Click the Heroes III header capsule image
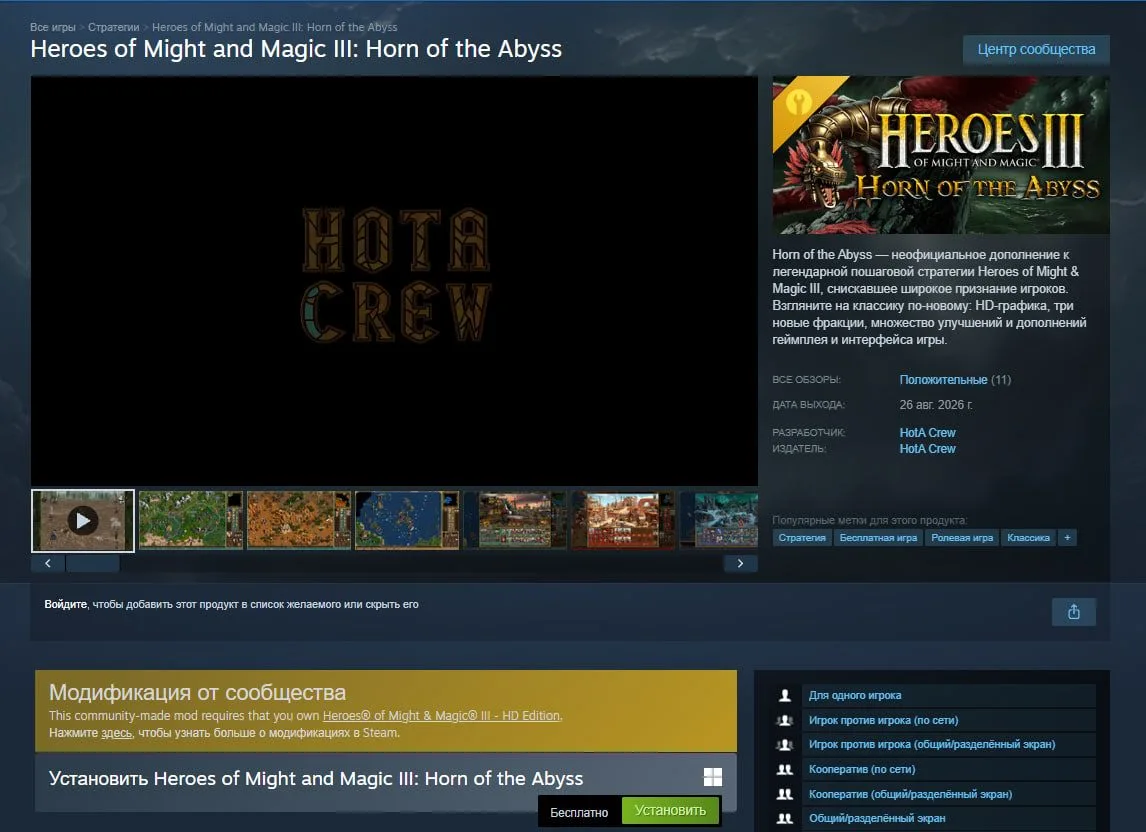 [x=941, y=155]
